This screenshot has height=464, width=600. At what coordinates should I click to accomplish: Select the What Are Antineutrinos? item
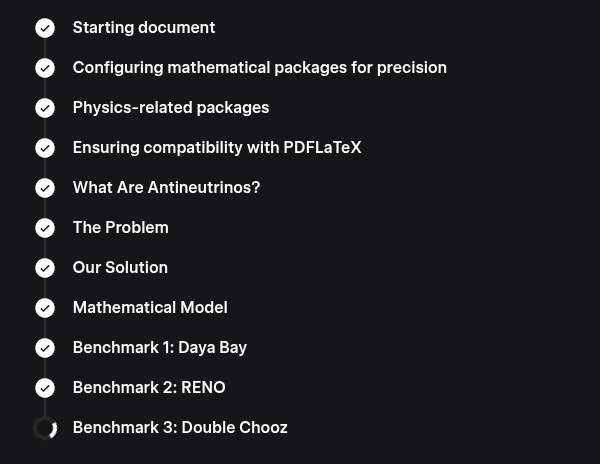click(x=166, y=188)
